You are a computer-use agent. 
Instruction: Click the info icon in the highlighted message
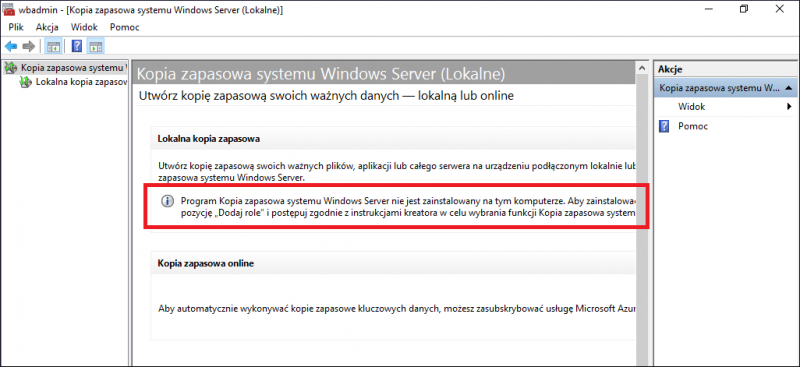168,201
